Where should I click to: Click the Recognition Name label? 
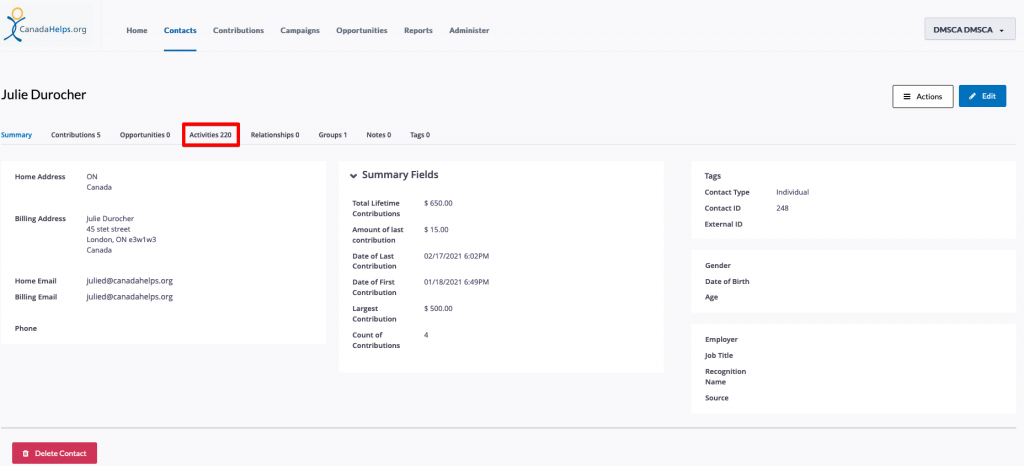click(x=726, y=377)
